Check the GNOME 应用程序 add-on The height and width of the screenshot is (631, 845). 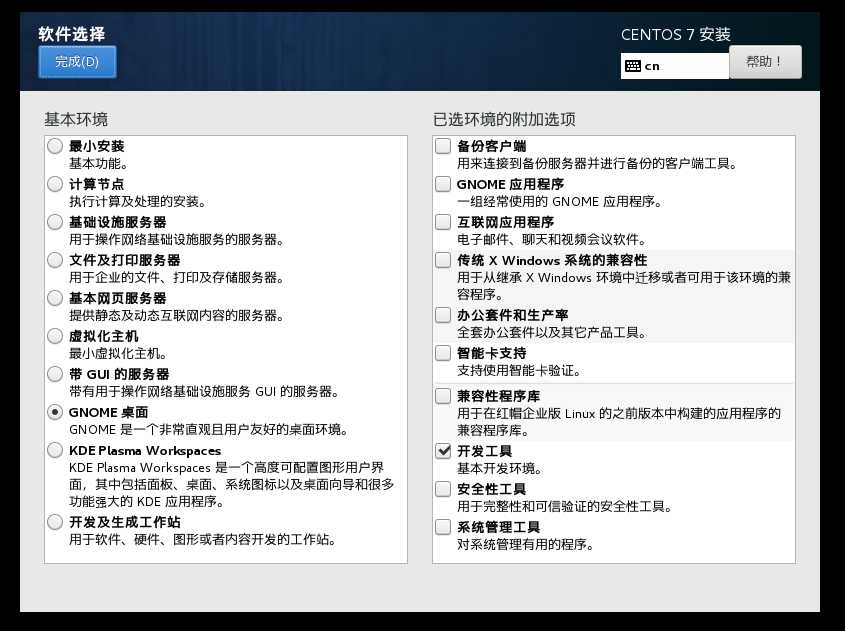tap(443, 184)
